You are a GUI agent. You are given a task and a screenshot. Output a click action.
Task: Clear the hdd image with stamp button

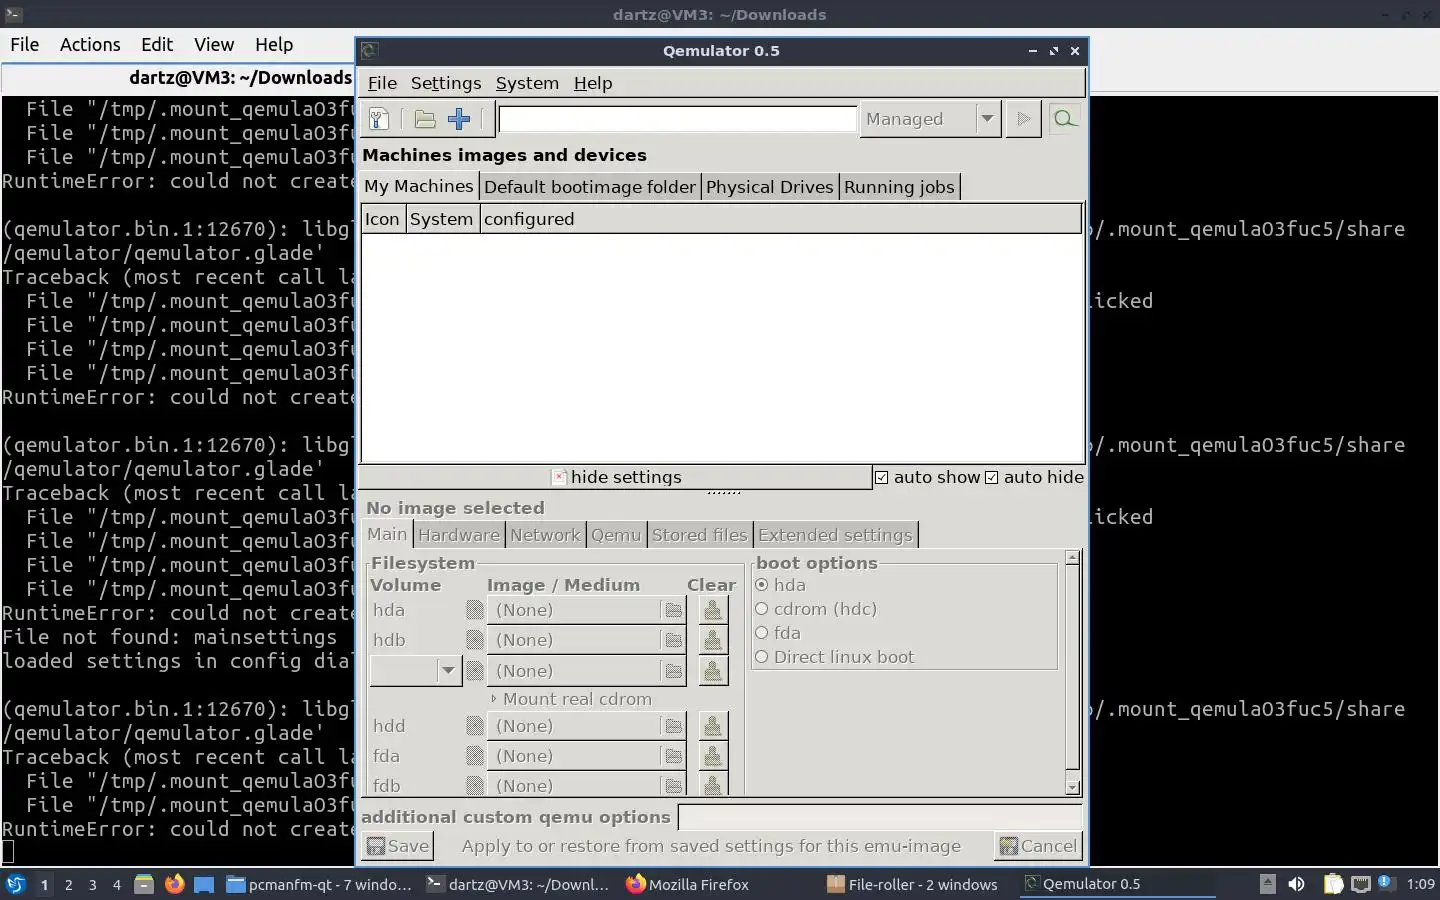[712, 726]
